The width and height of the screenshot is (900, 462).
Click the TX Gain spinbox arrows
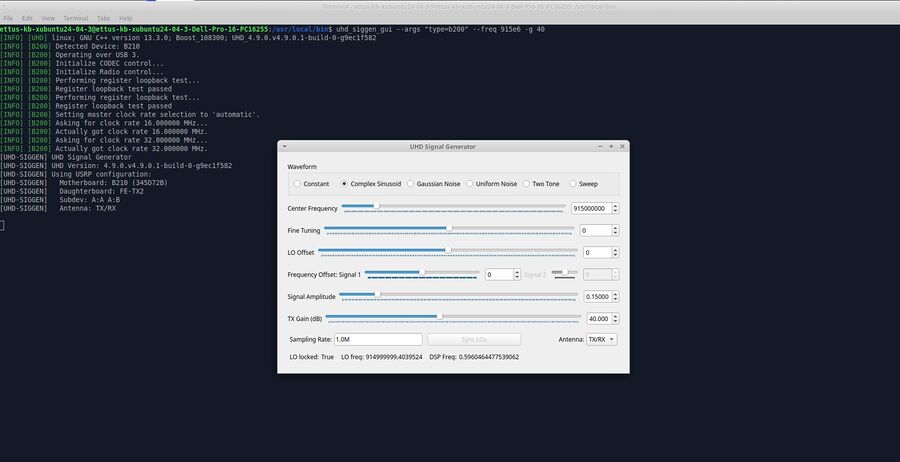[615, 319]
